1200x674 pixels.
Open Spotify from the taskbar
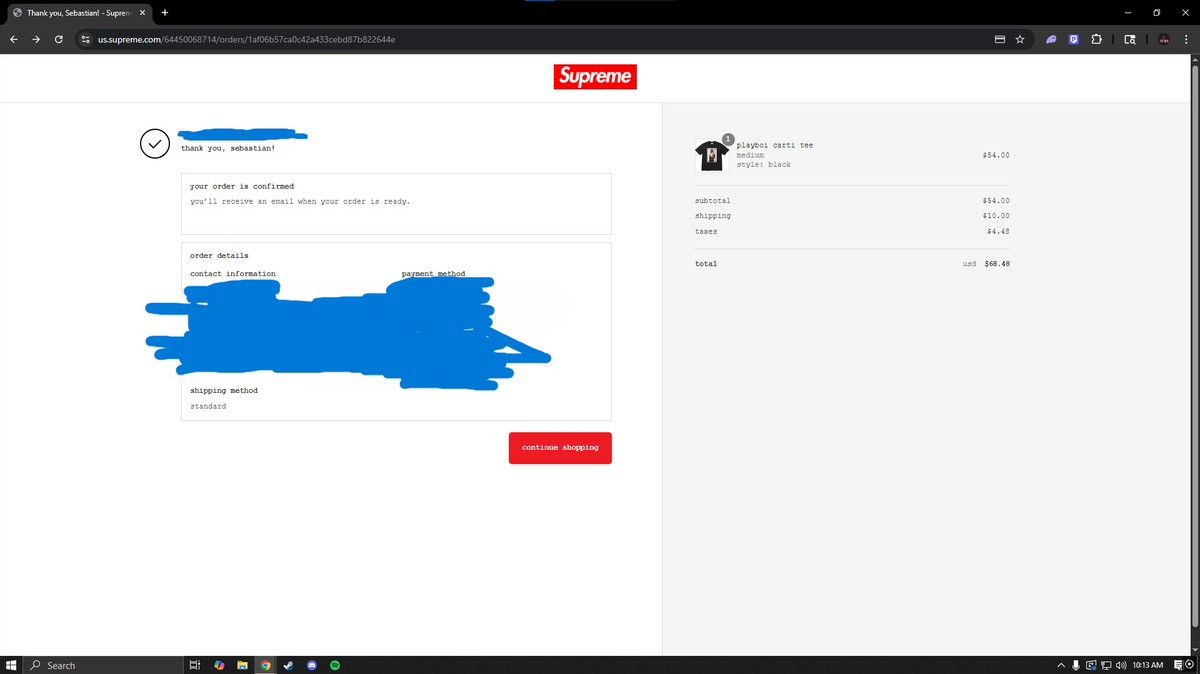[x=335, y=665]
